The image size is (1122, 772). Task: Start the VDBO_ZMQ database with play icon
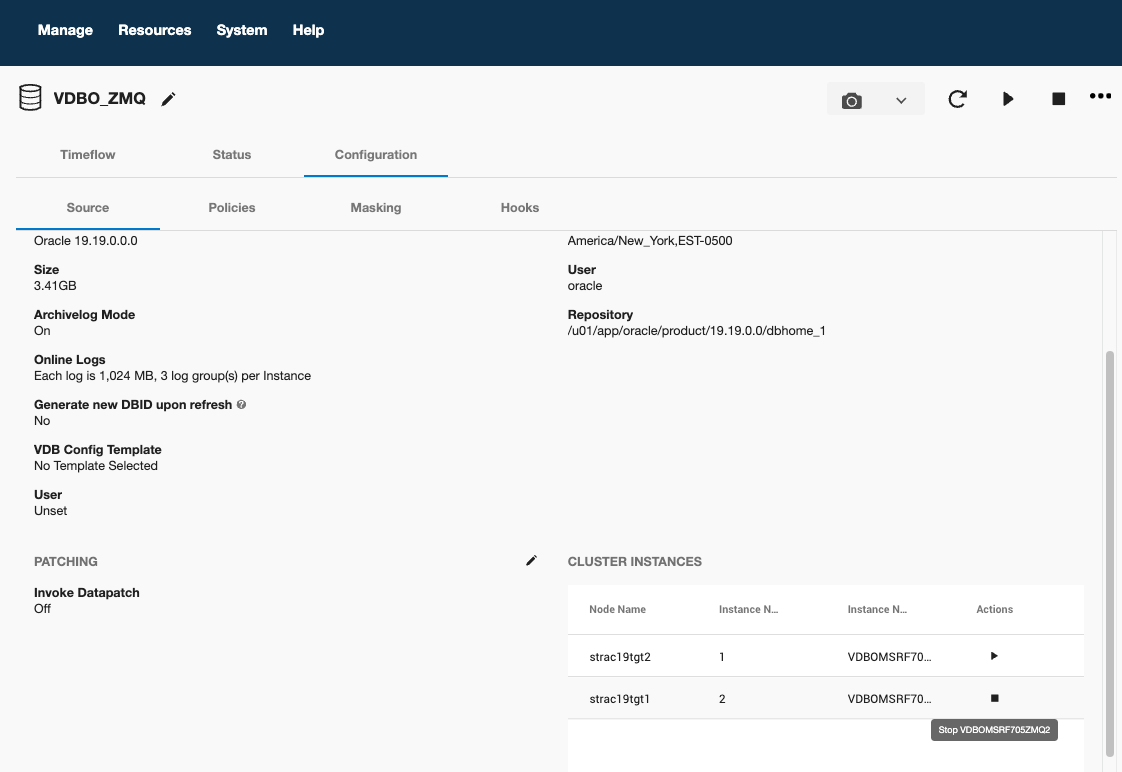(1008, 98)
